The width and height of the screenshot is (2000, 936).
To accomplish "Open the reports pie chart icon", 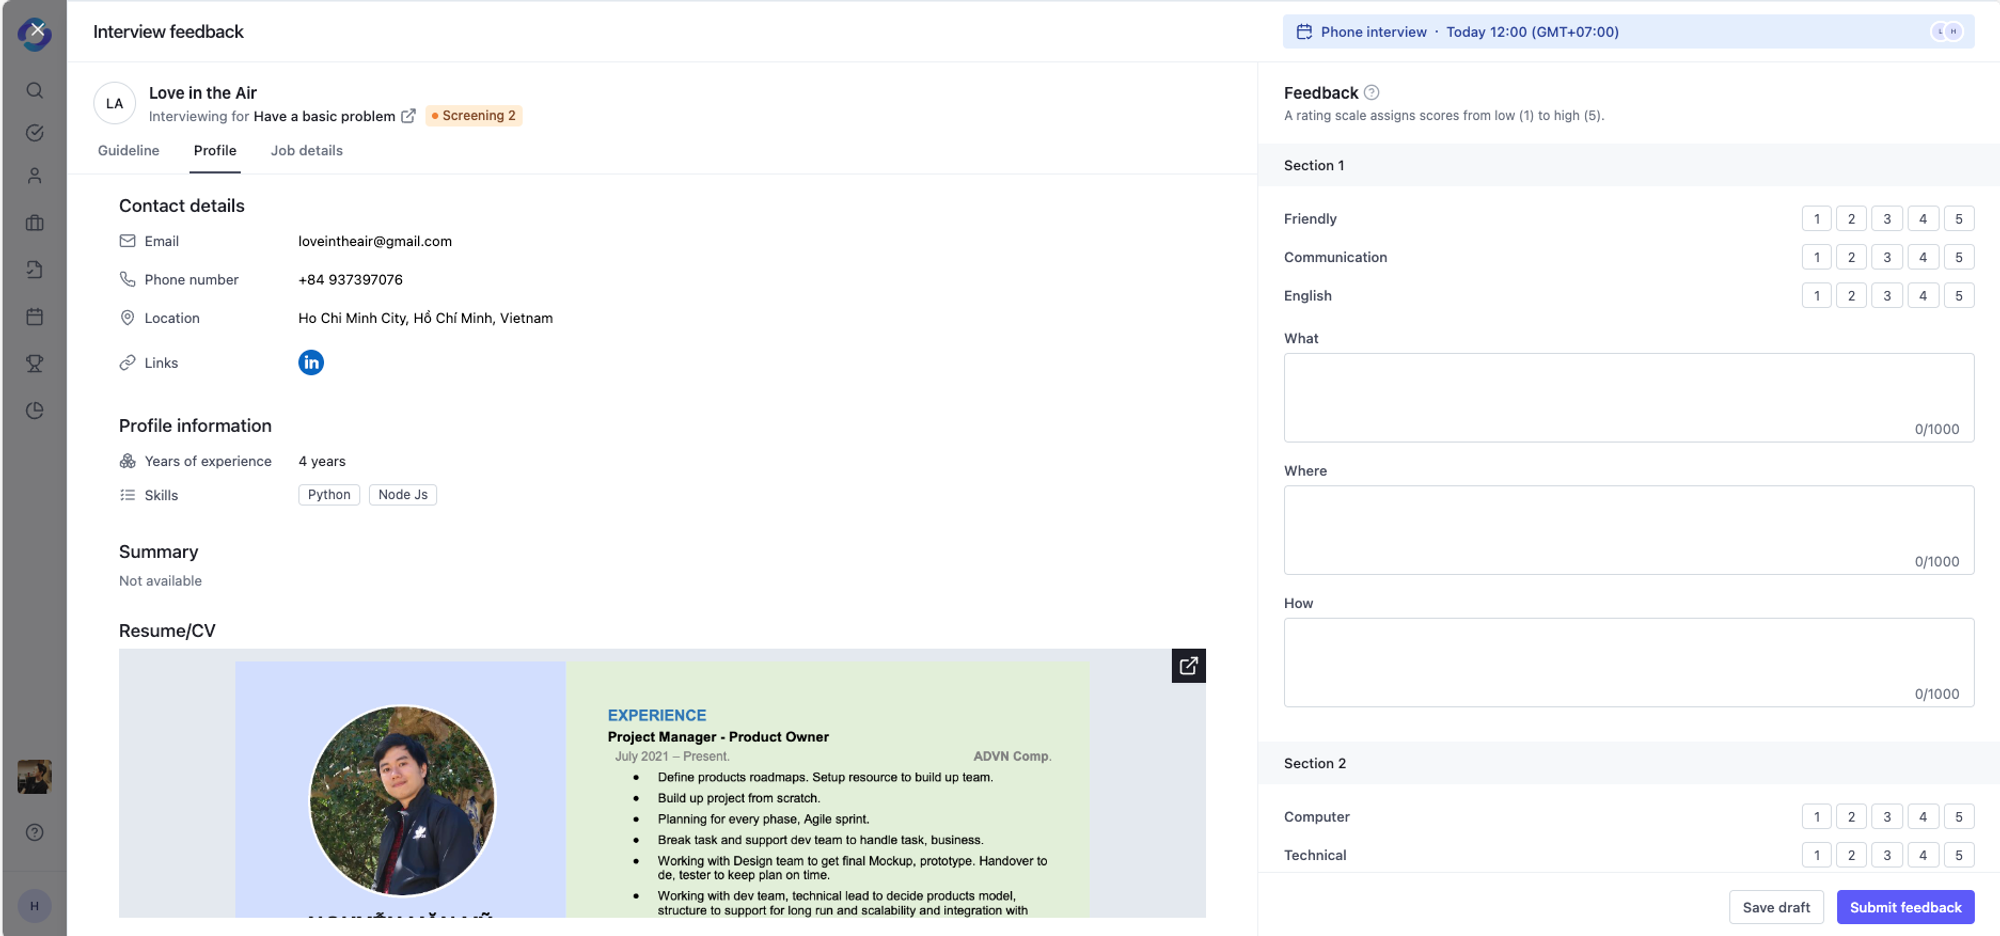I will 35,411.
